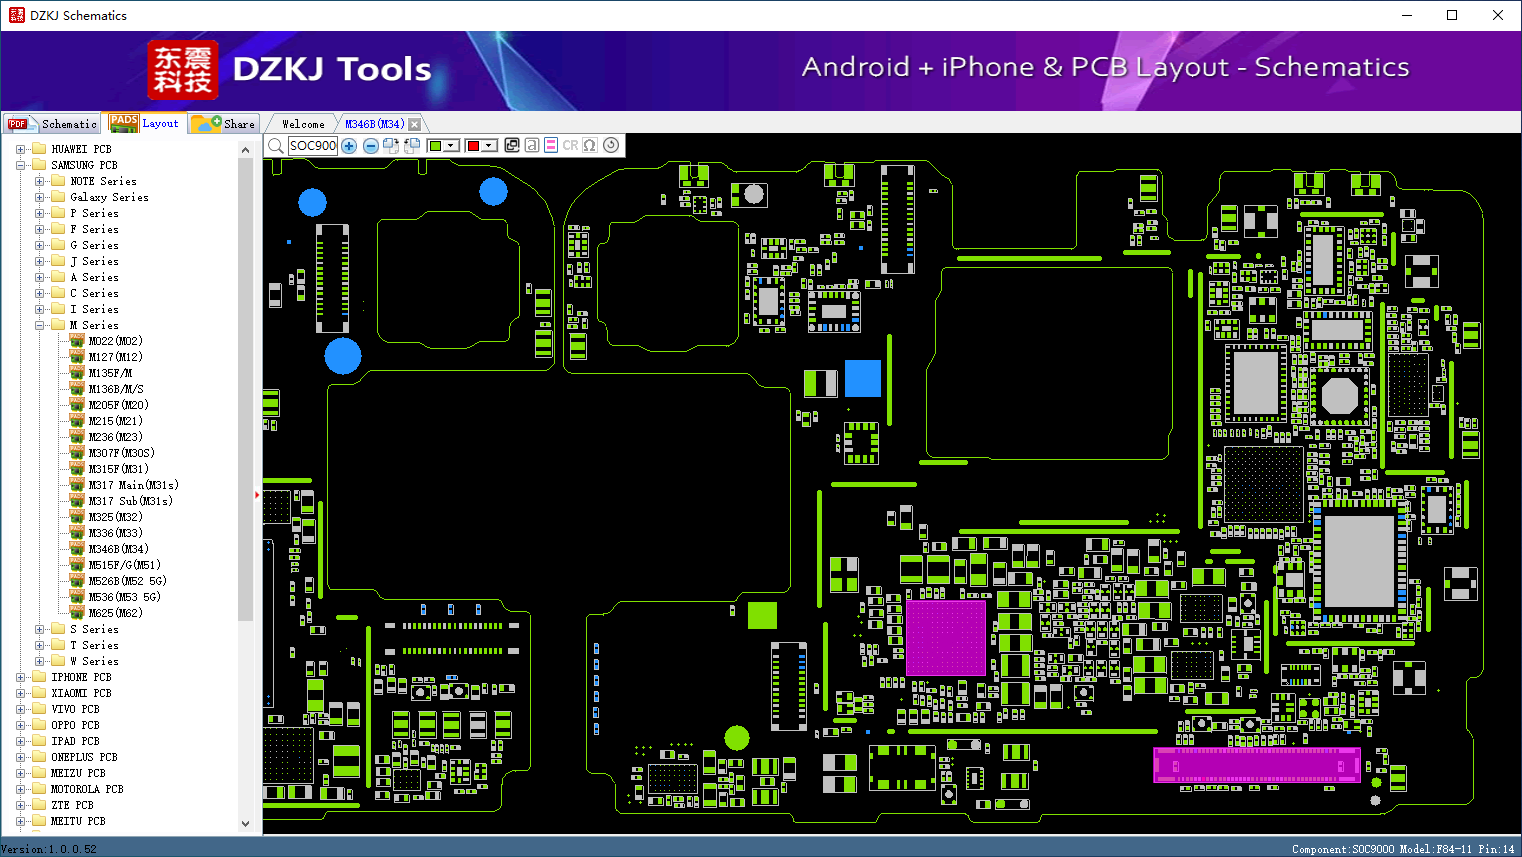Expand the A Series folder
This screenshot has height=857, width=1522.
pos(39,277)
